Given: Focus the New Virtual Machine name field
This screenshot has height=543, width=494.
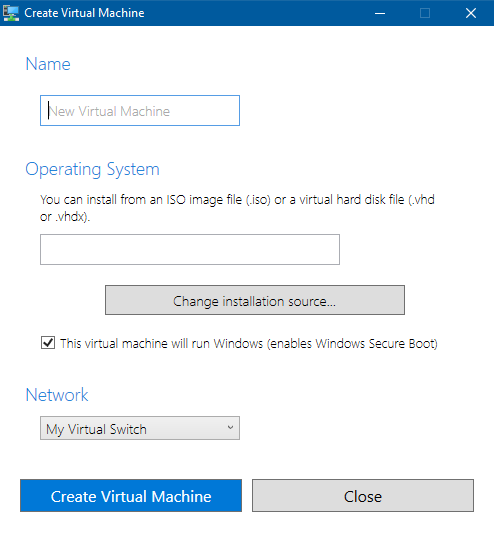Looking at the screenshot, I should point(140,110).
